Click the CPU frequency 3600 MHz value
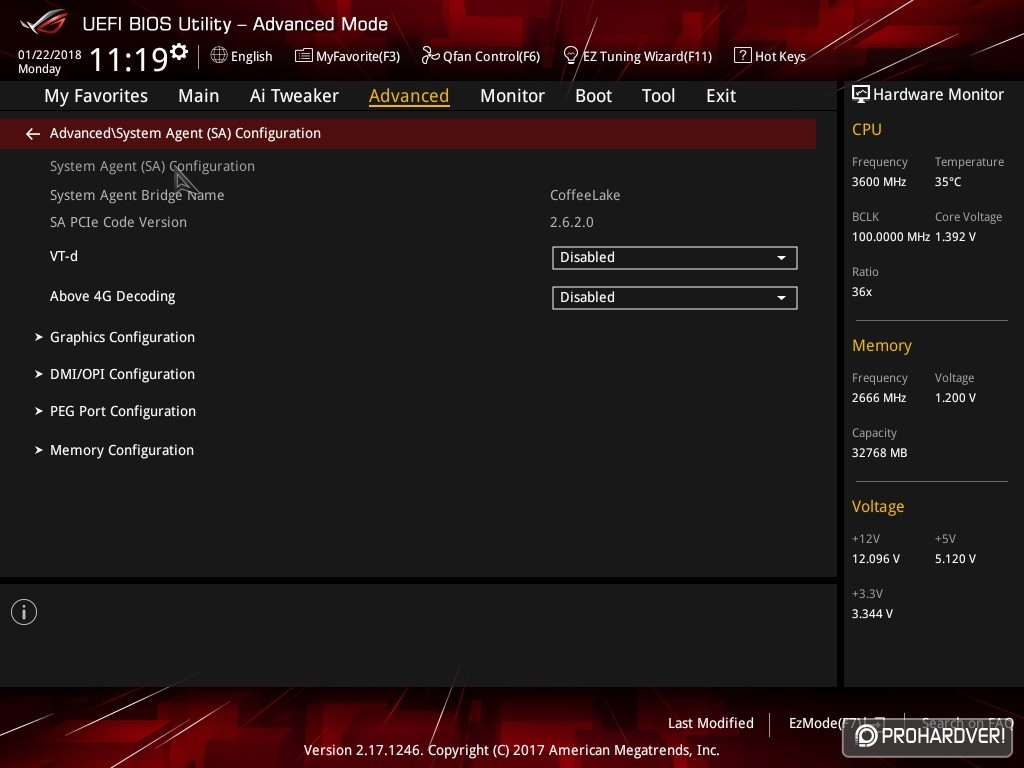This screenshot has height=768, width=1024. (x=879, y=182)
